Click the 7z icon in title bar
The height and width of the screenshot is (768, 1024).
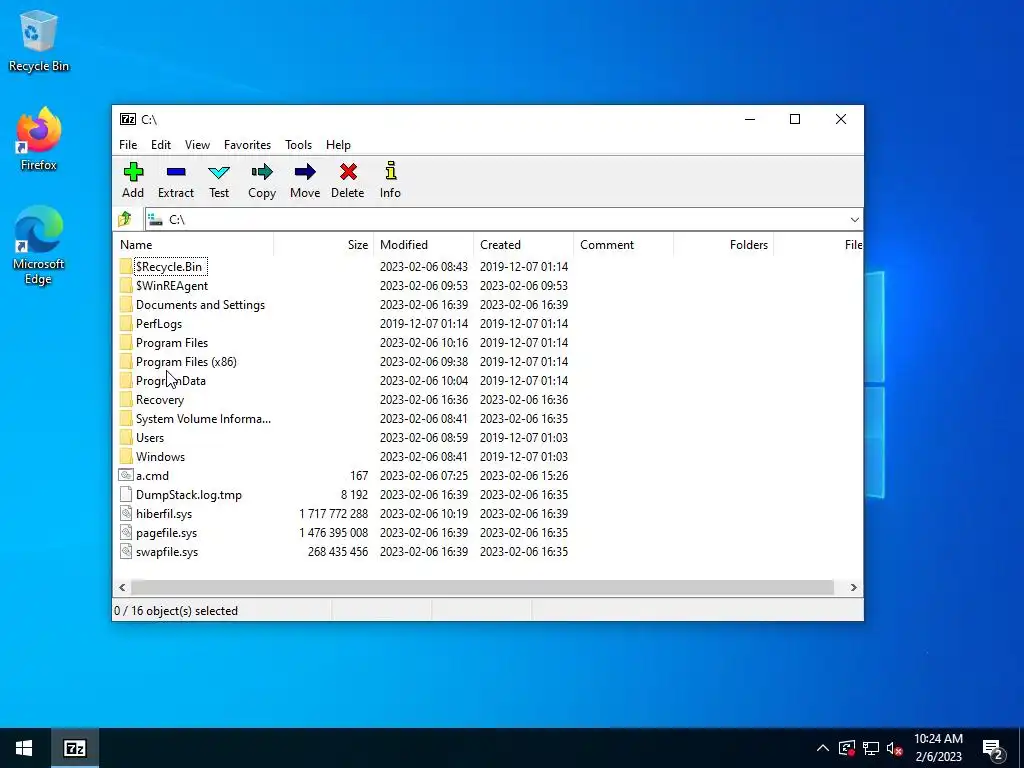coord(128,119)
